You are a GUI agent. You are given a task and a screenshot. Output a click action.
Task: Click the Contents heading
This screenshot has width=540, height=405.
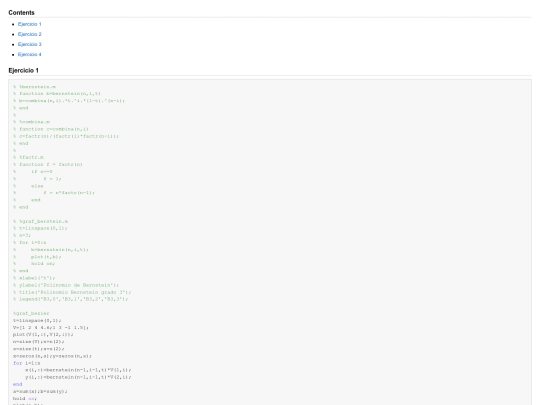[x=21, y=13]
